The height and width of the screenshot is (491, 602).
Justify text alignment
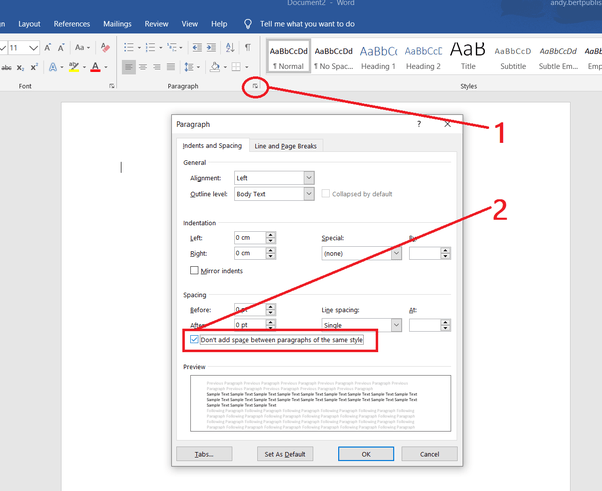pyautogui.click(x=171, y=67)
